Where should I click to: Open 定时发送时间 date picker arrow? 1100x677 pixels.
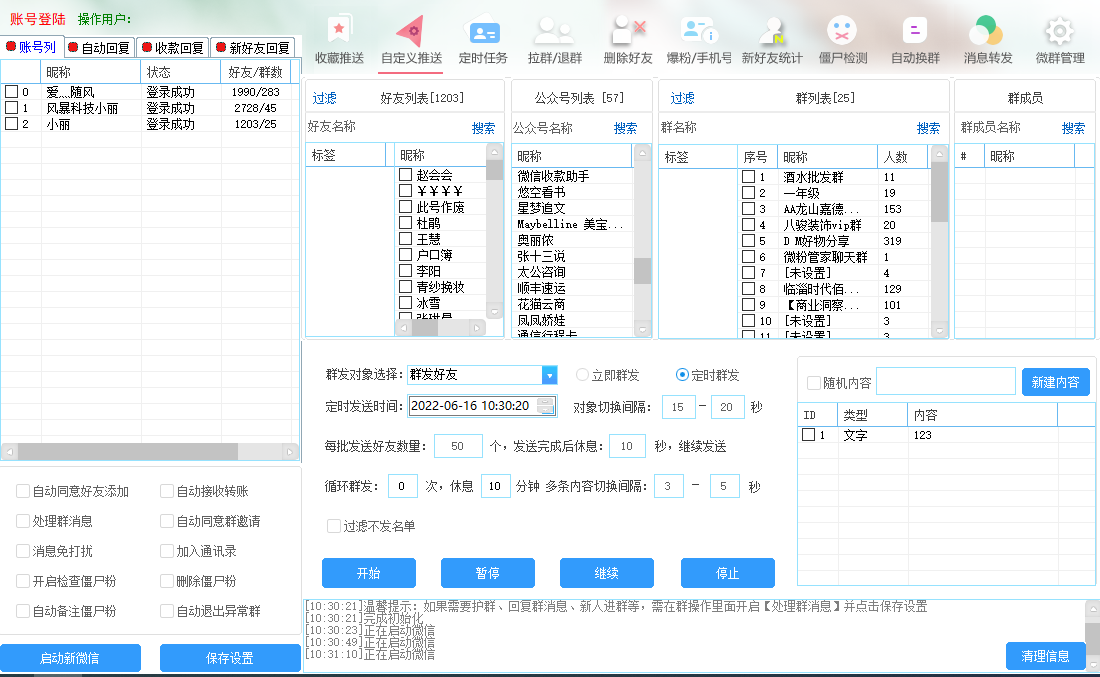[546, 406]
